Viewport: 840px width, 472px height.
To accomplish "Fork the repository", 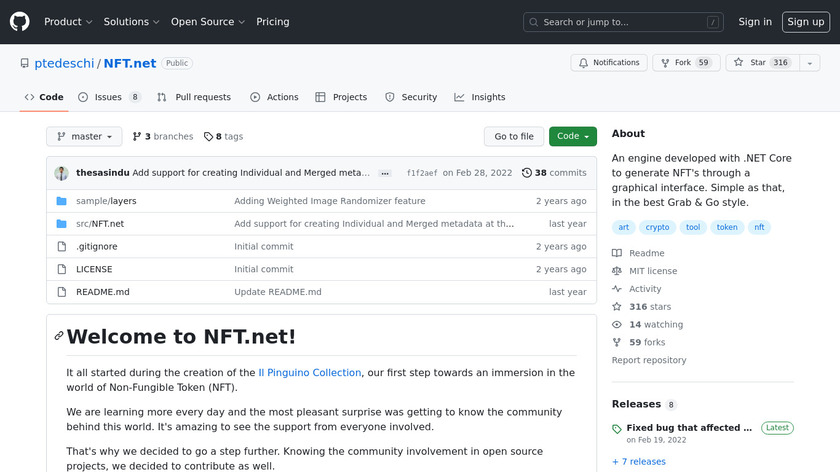I will click(x=685, y=63).
